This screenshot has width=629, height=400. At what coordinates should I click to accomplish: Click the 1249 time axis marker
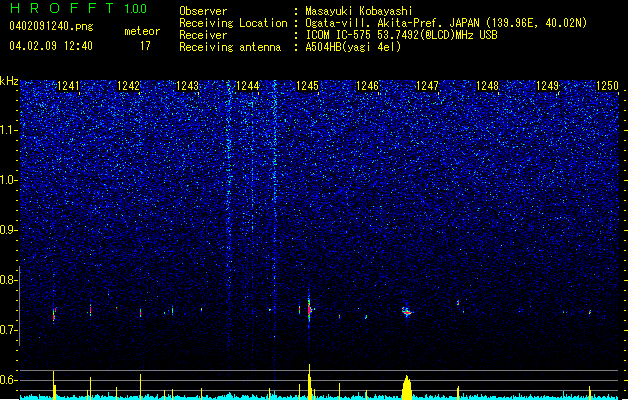[x=548, y=86]
